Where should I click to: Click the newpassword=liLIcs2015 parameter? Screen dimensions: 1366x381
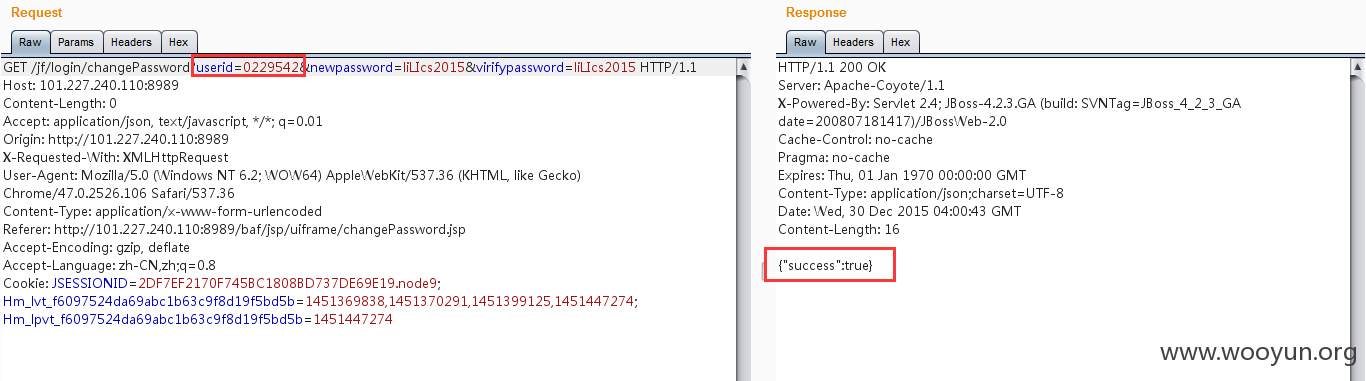pos(387,68)
